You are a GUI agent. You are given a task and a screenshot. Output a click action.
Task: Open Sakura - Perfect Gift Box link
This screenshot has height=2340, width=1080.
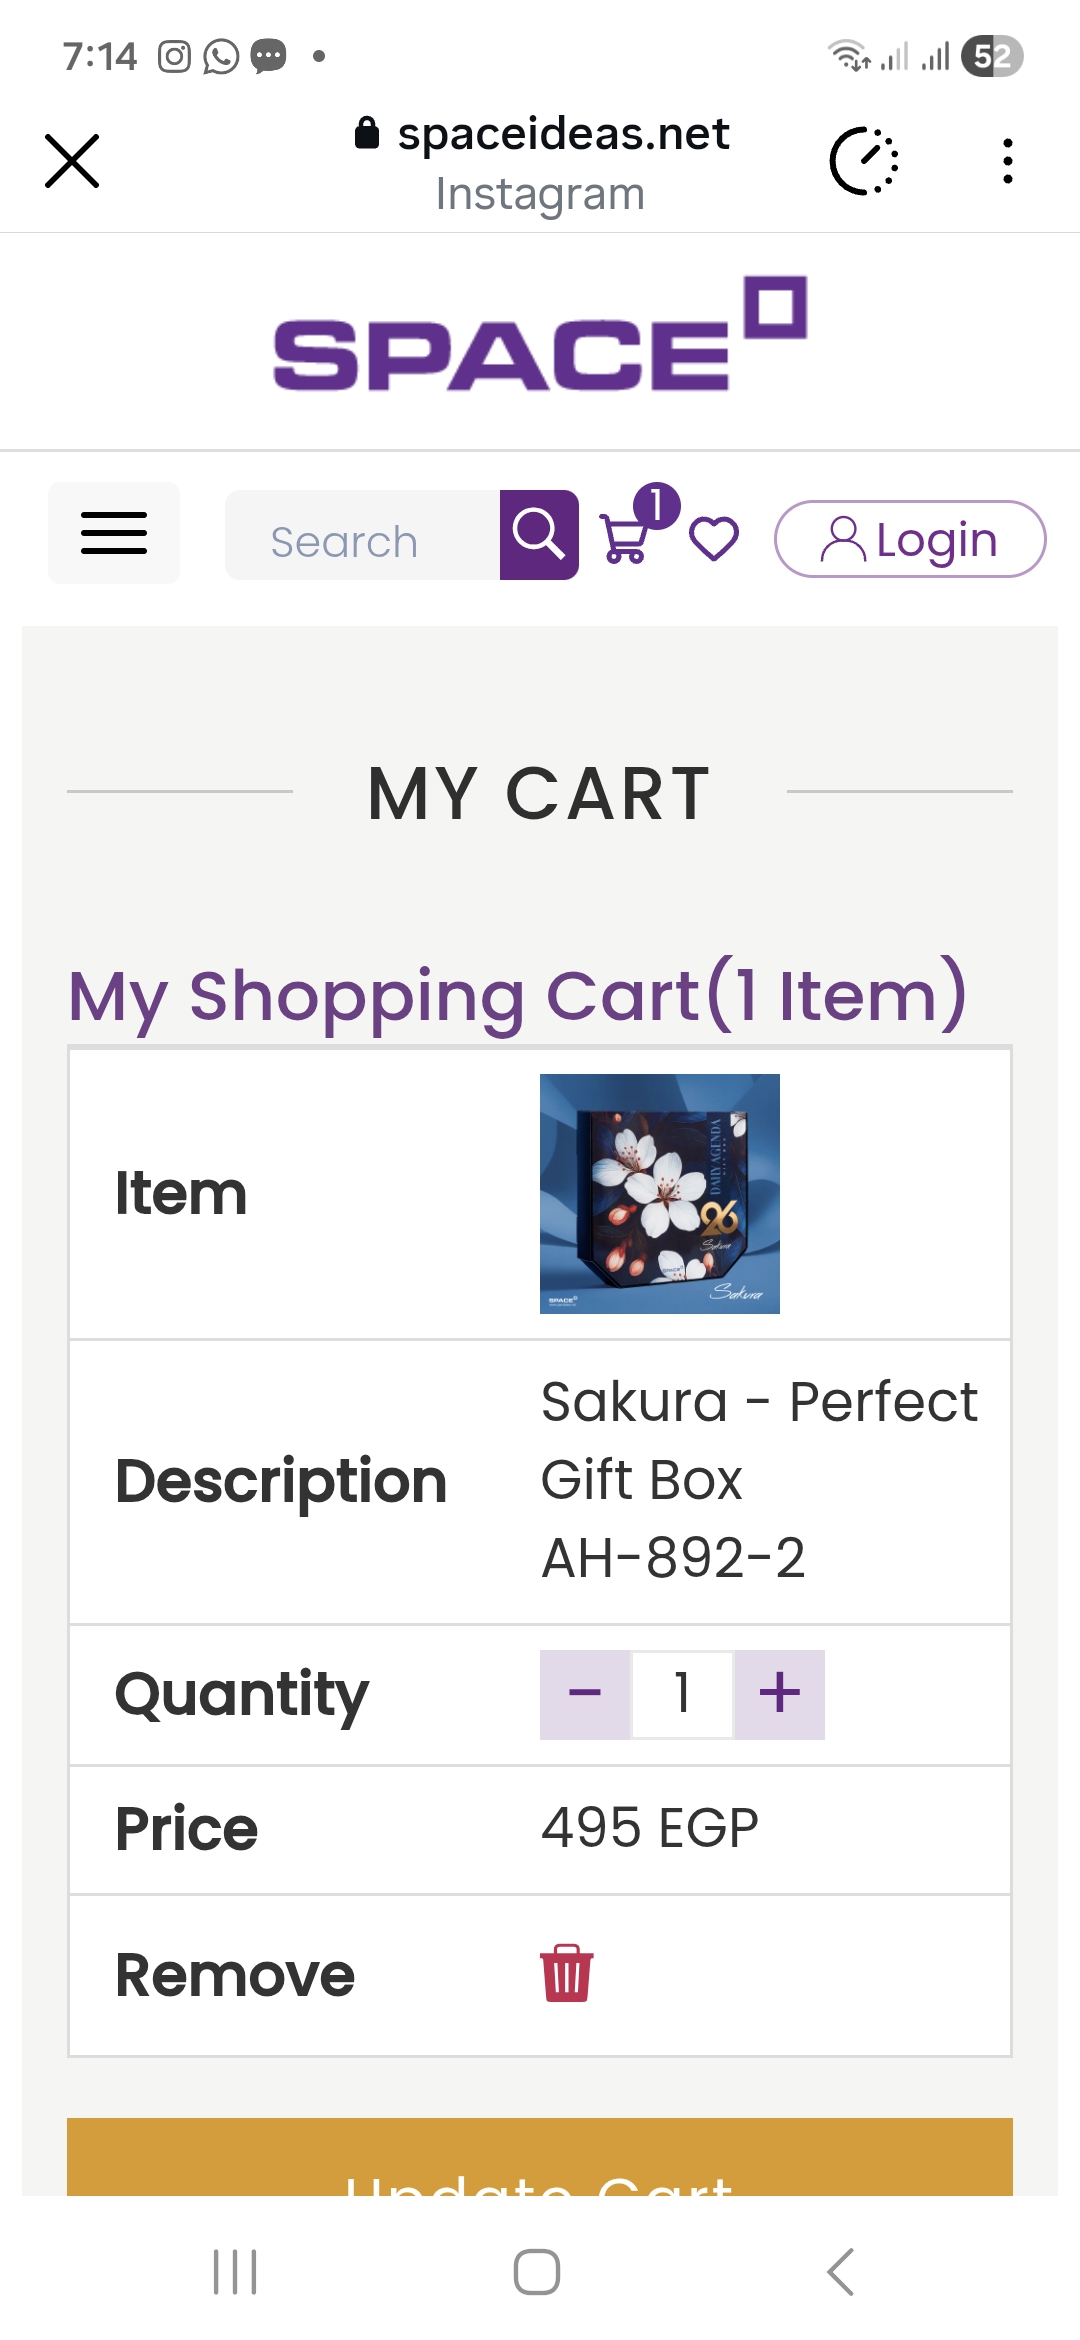(758, 1440)
